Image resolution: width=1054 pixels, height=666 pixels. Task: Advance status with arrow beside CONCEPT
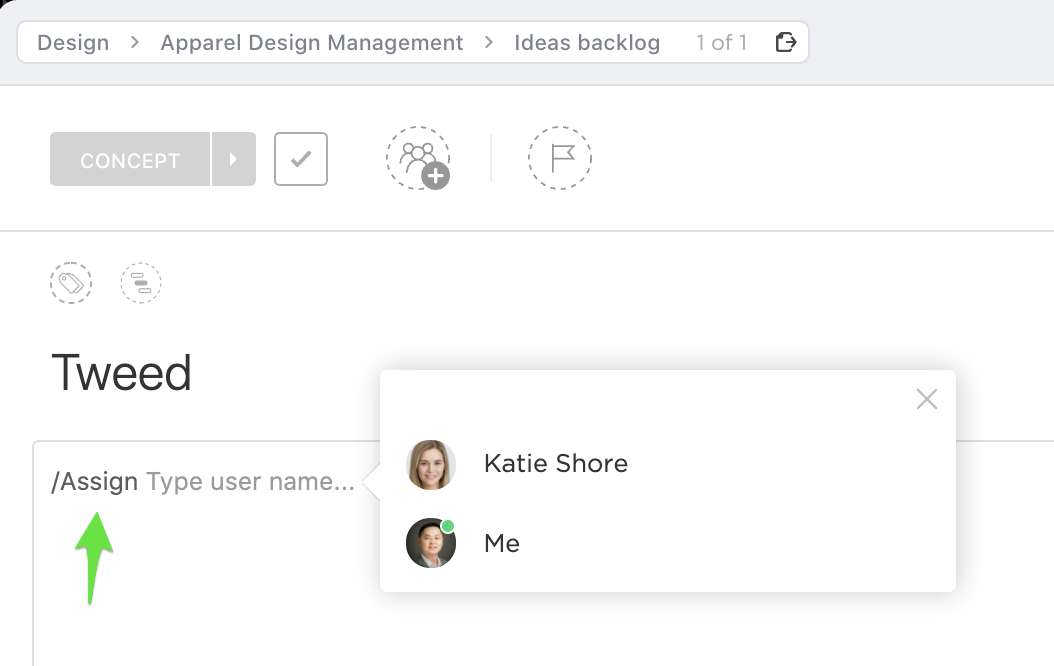coord(234,159)
